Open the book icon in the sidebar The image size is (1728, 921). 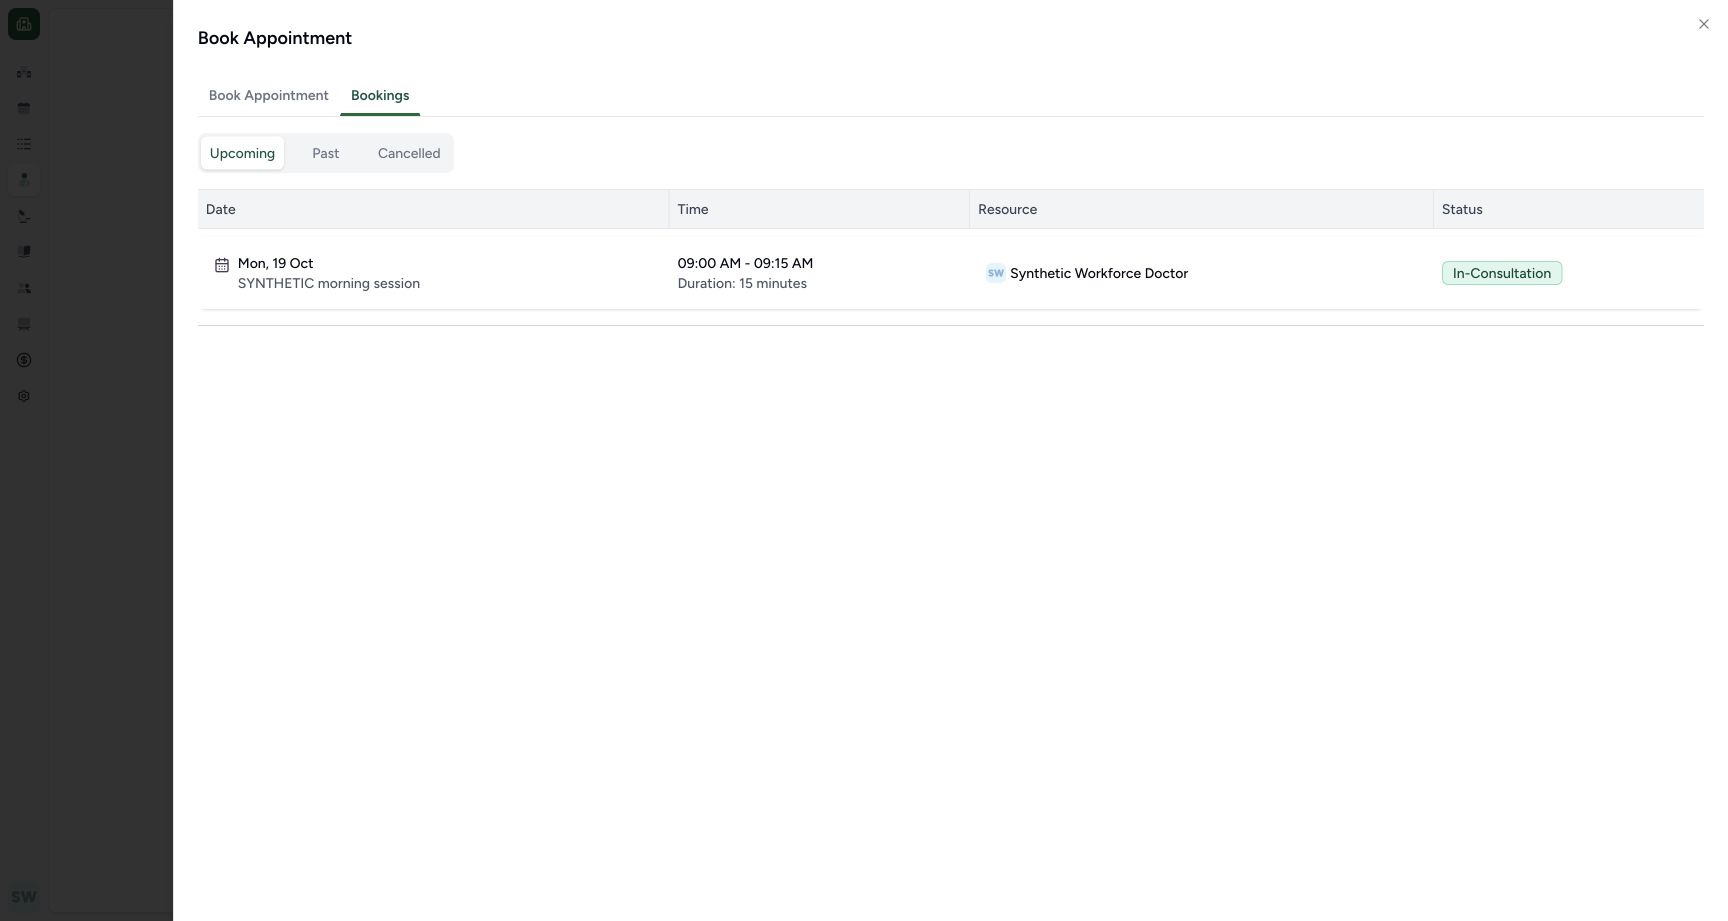pos(24,252)
